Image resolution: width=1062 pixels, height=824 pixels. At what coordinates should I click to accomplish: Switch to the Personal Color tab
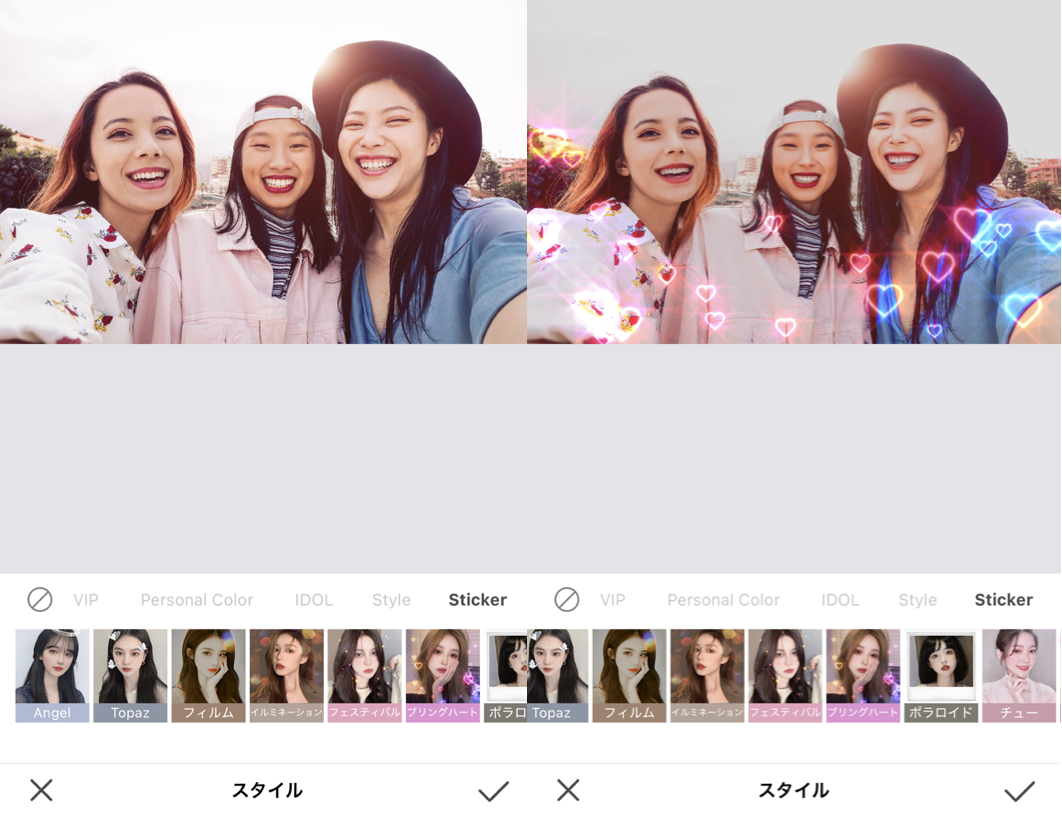tap(196, 600)
